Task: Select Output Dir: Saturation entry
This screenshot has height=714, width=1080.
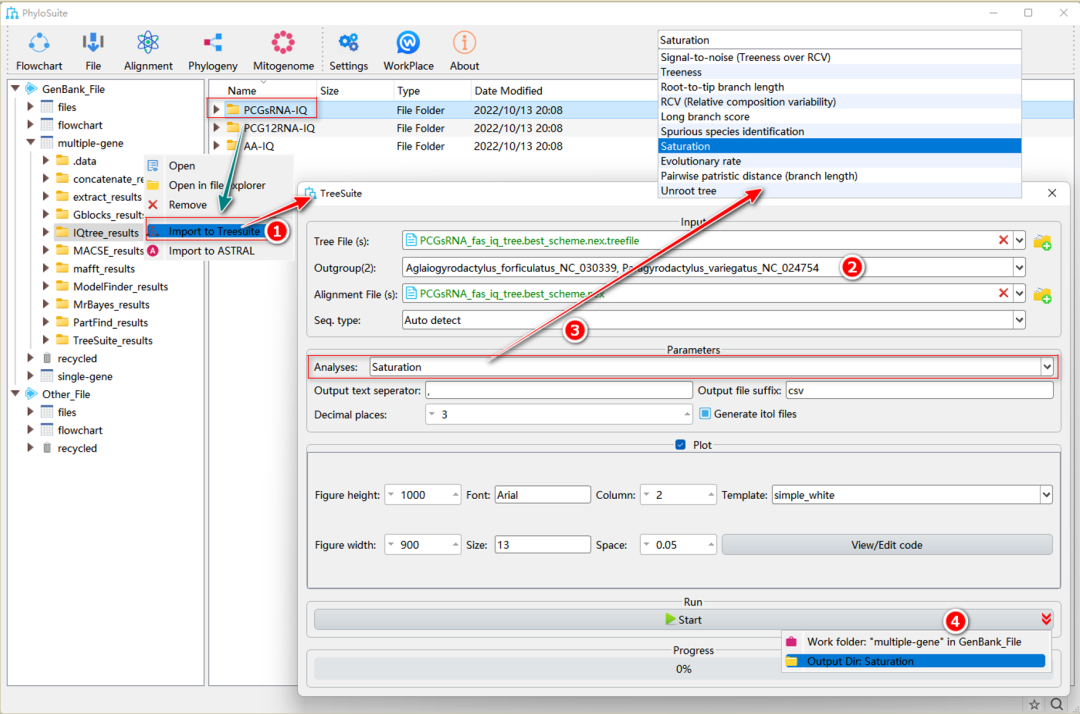Action: coord(915,661)
